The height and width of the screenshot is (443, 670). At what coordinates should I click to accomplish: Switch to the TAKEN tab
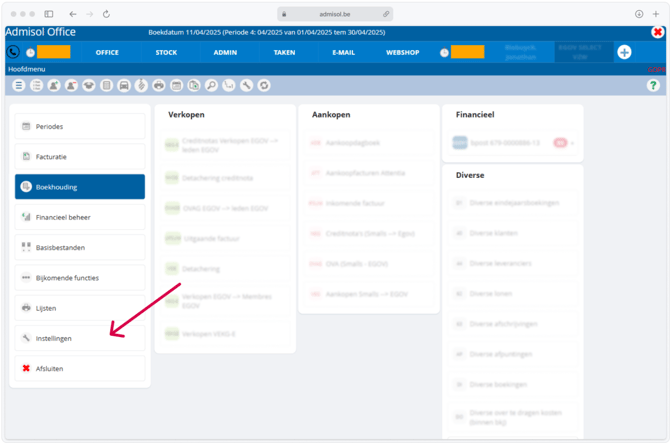tap(285, 53)
